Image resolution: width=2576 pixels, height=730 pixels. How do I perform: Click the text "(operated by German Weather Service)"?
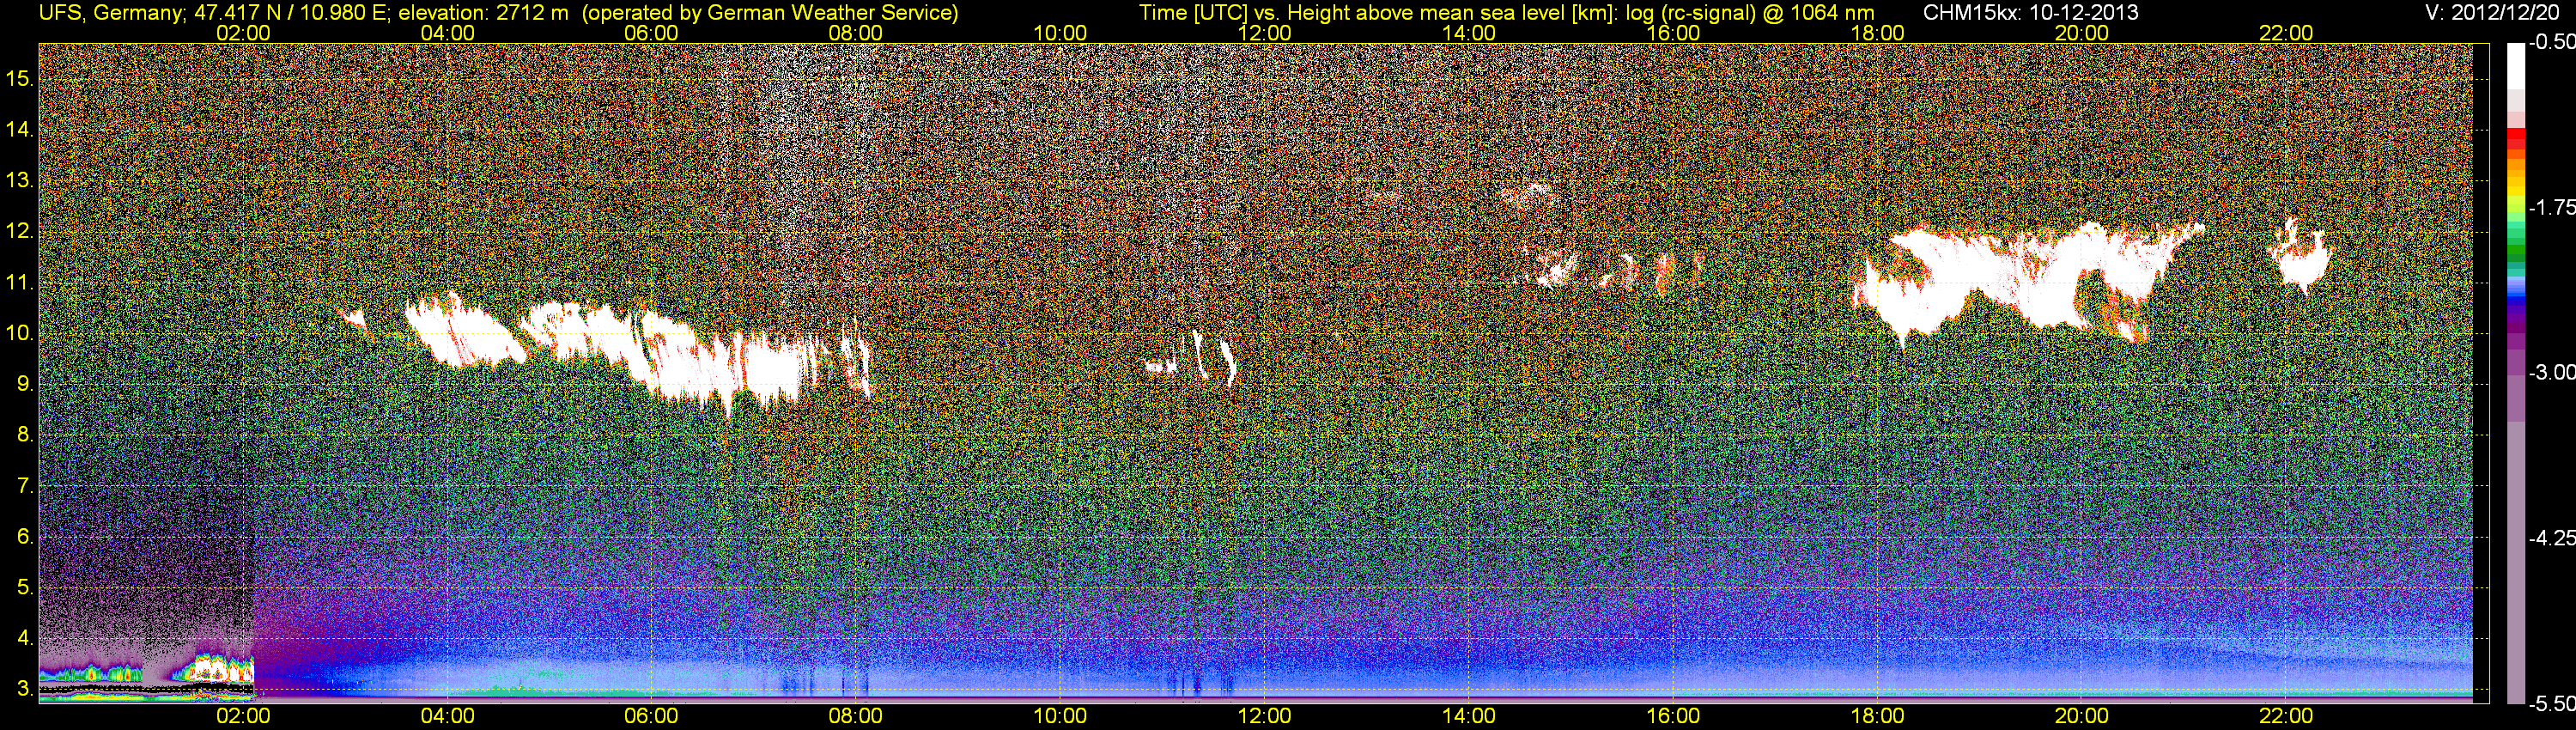(x=770, y=12)
